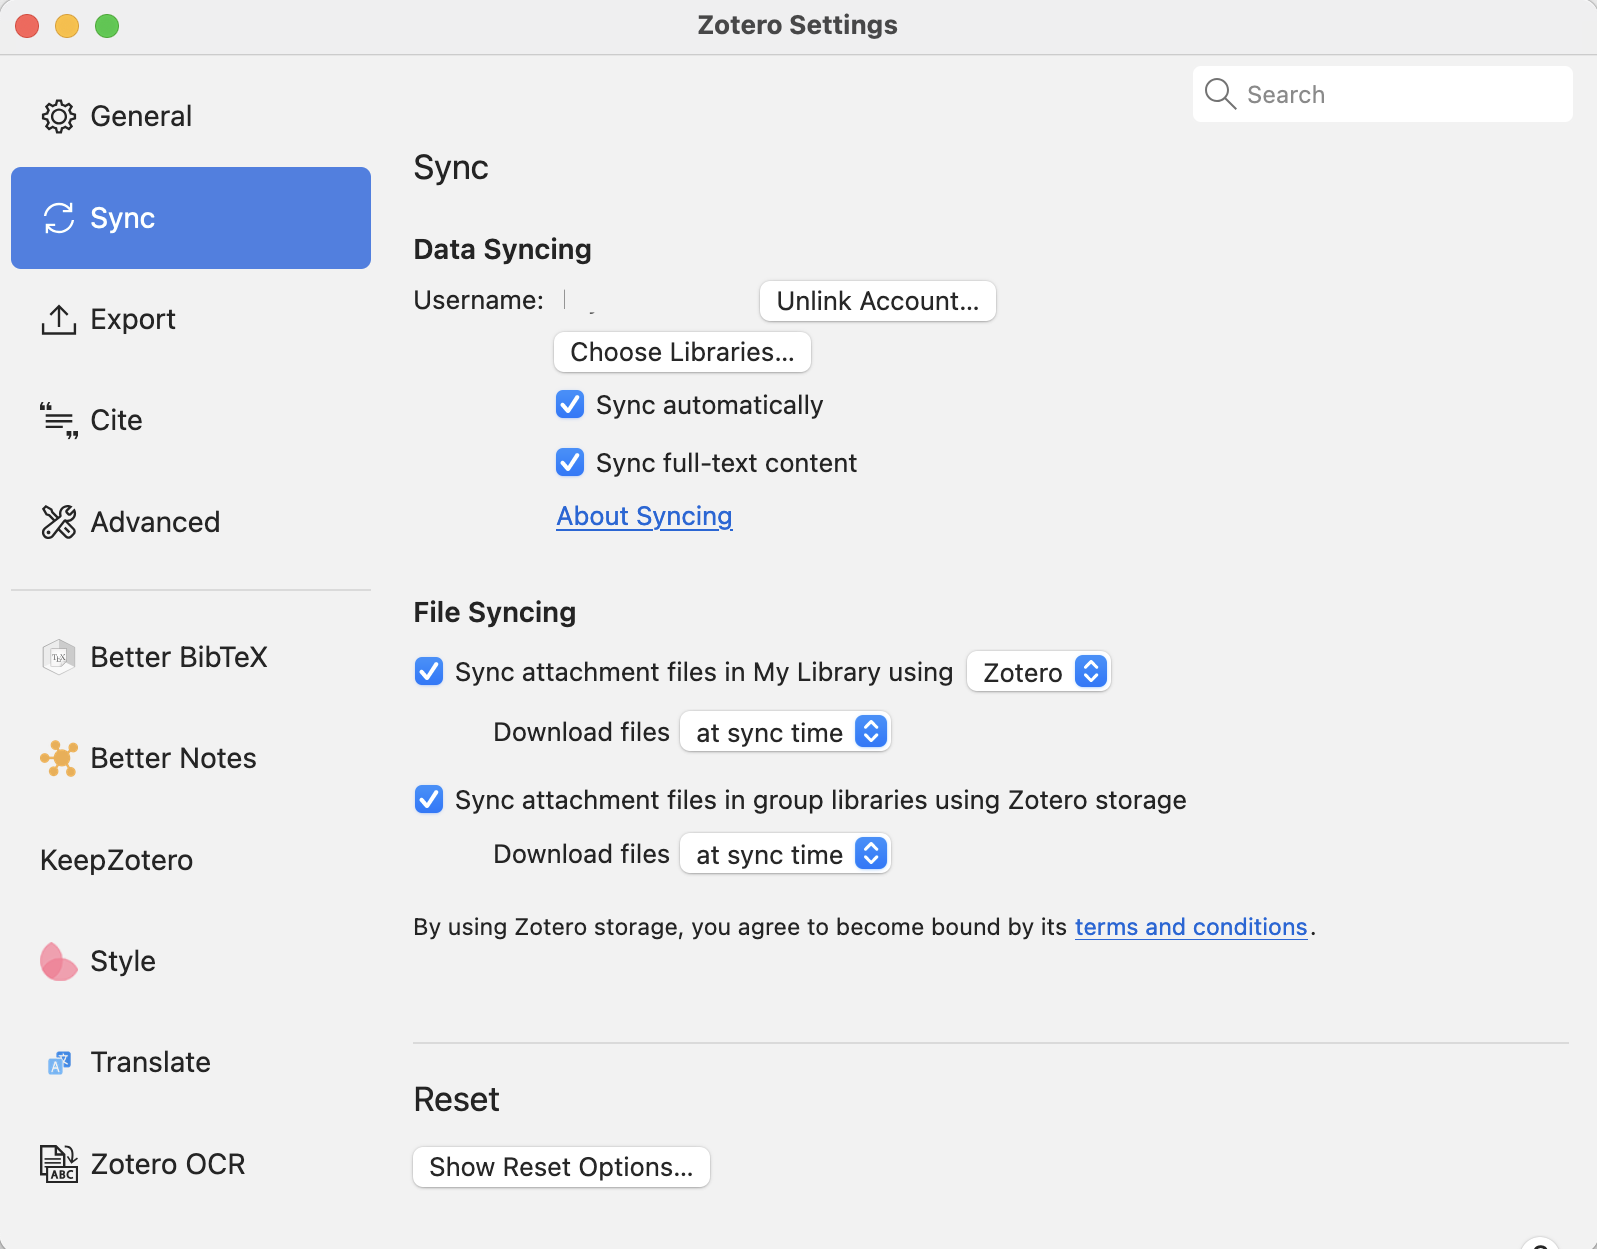This screenshot has width=1597, height=1249.
Task: Switch to the Cite pane
Action: coord(191,421)
